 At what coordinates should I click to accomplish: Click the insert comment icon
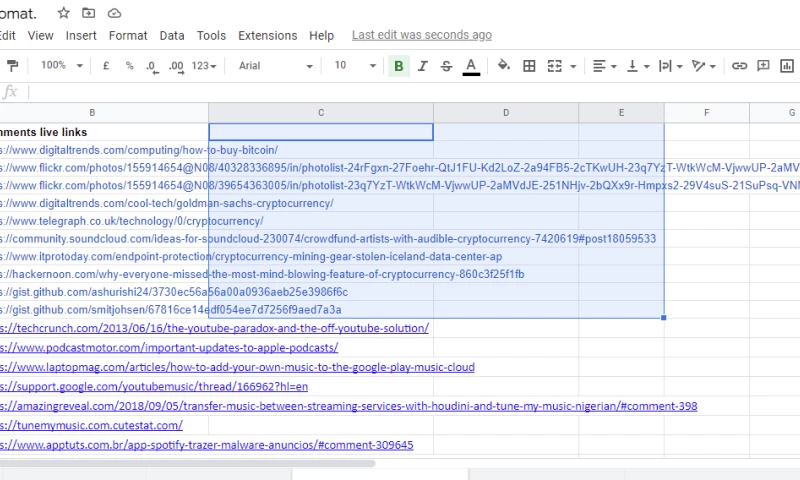[763, 65]
